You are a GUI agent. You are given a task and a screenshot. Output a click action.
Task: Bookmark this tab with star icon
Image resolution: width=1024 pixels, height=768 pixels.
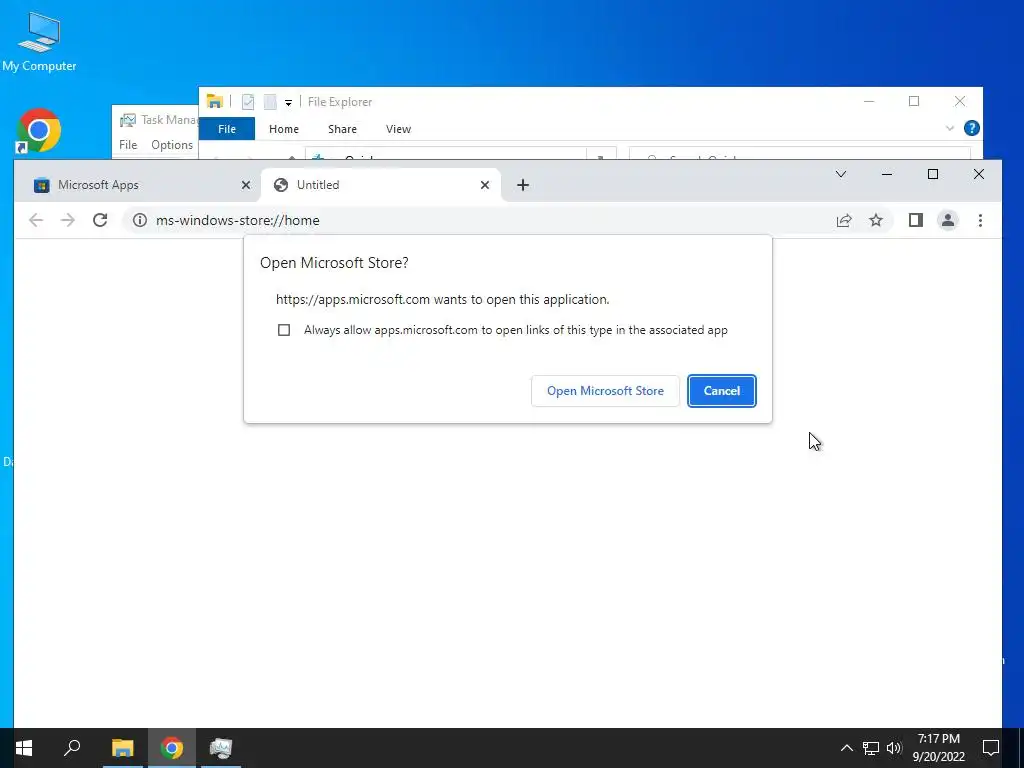click(x=876, y=220)
